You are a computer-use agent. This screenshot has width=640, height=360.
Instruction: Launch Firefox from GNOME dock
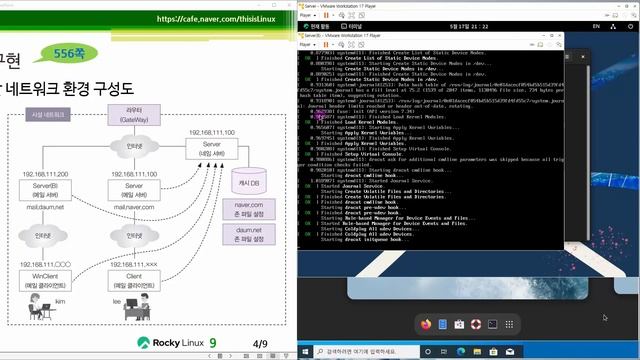(426, 324)
